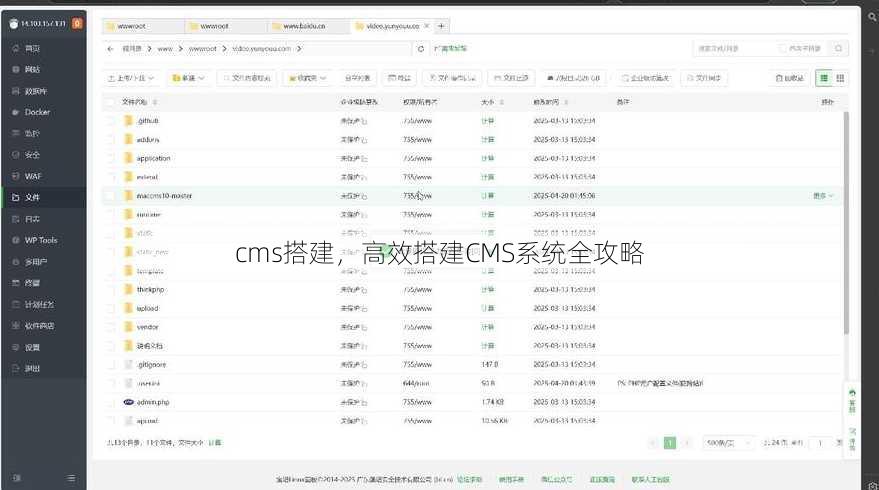
Task: Open the 文件 item in sidebar
Action: [x=44, y=197]
